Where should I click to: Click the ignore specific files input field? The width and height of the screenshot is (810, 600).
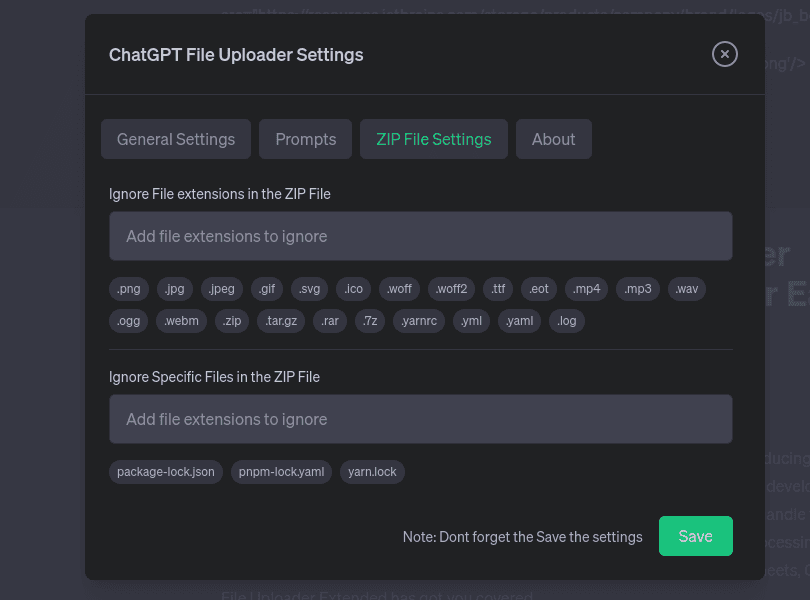[x=421, y=419]
